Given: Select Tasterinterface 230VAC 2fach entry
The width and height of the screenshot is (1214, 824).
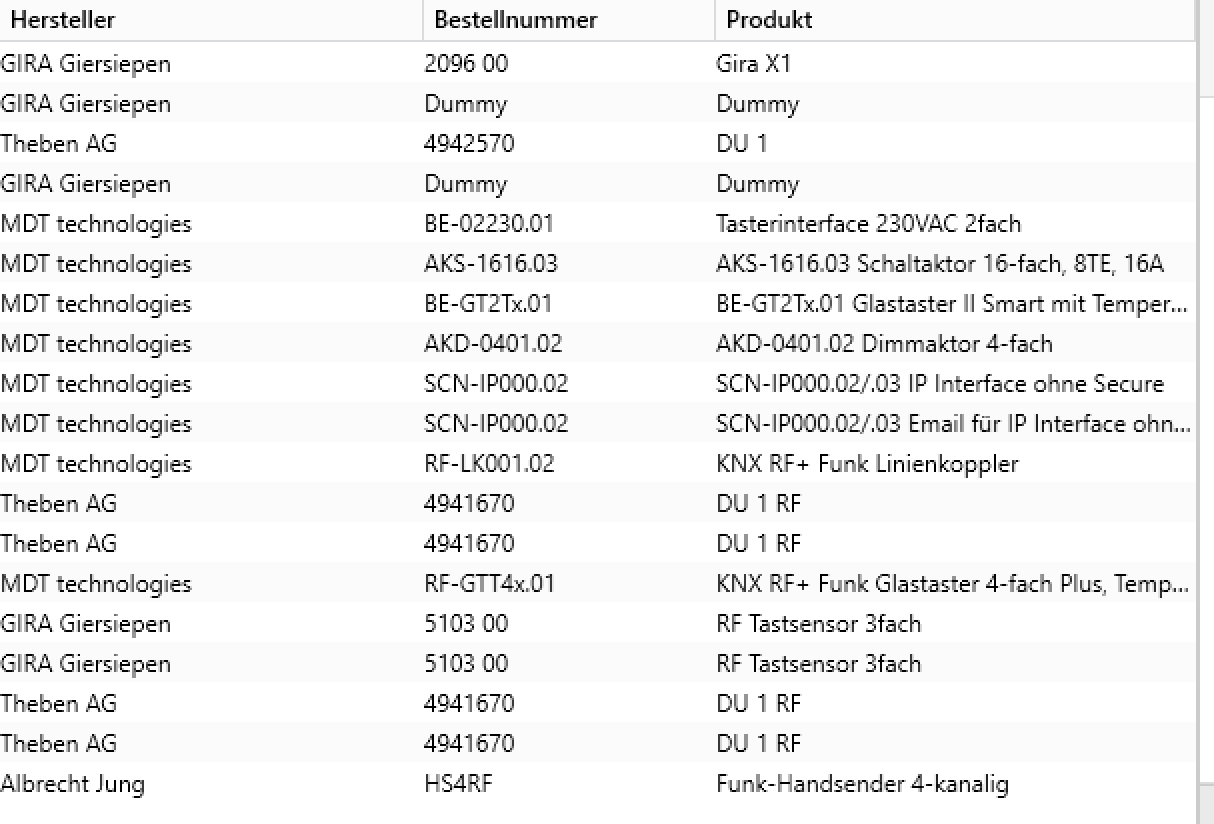Looking at the screenshot, I should (868, 224).
